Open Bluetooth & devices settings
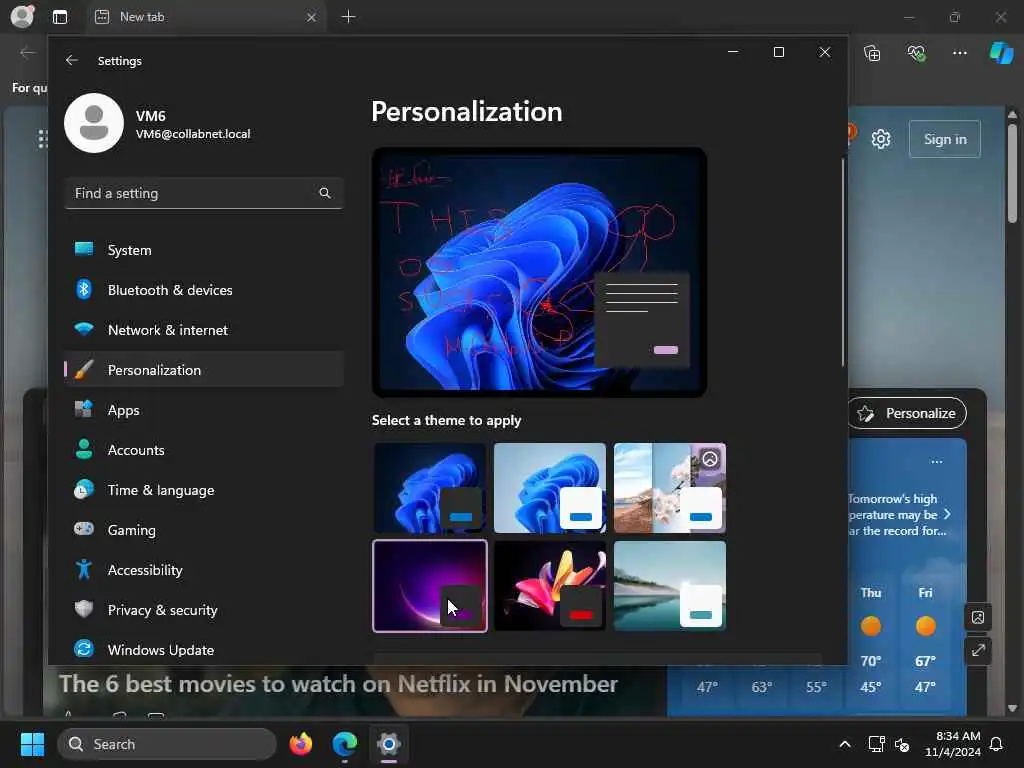Screen dimensions: 1024x768 click(204, 290)
